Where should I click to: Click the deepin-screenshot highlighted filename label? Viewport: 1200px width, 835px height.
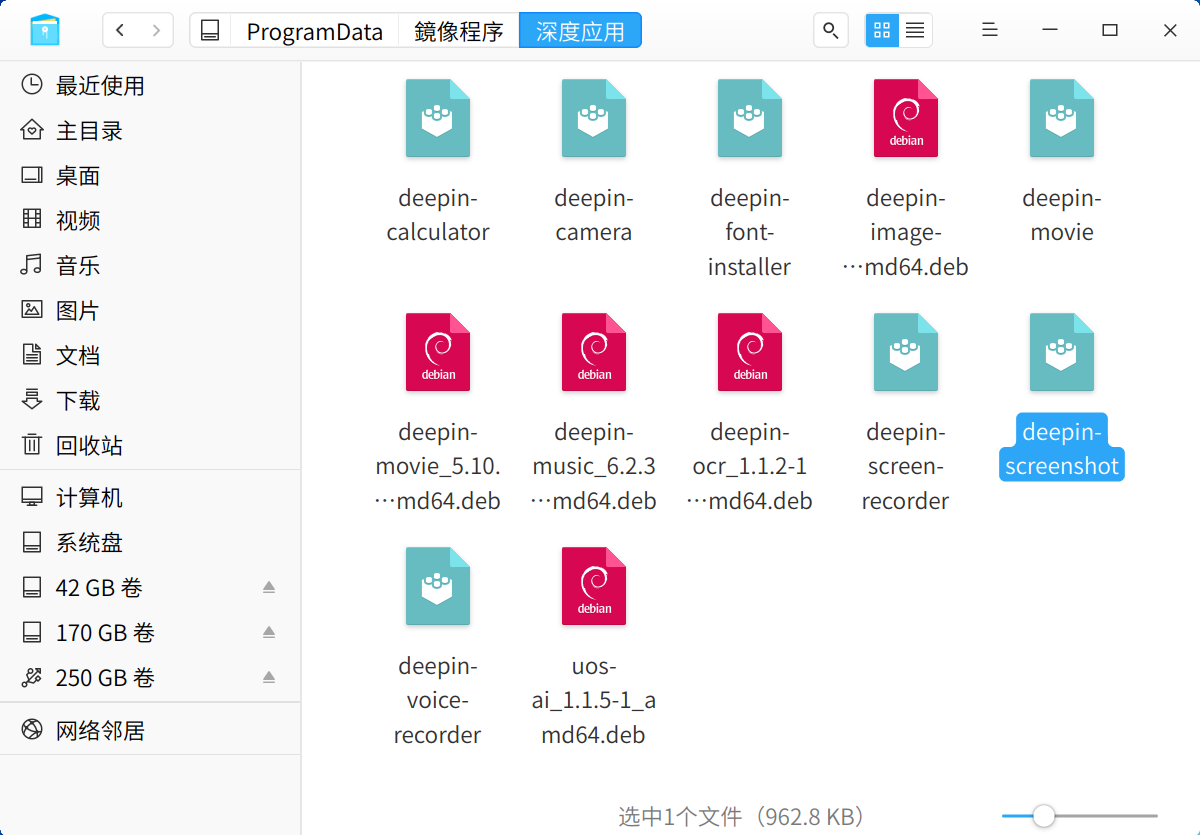click(x=1062, y=448)
